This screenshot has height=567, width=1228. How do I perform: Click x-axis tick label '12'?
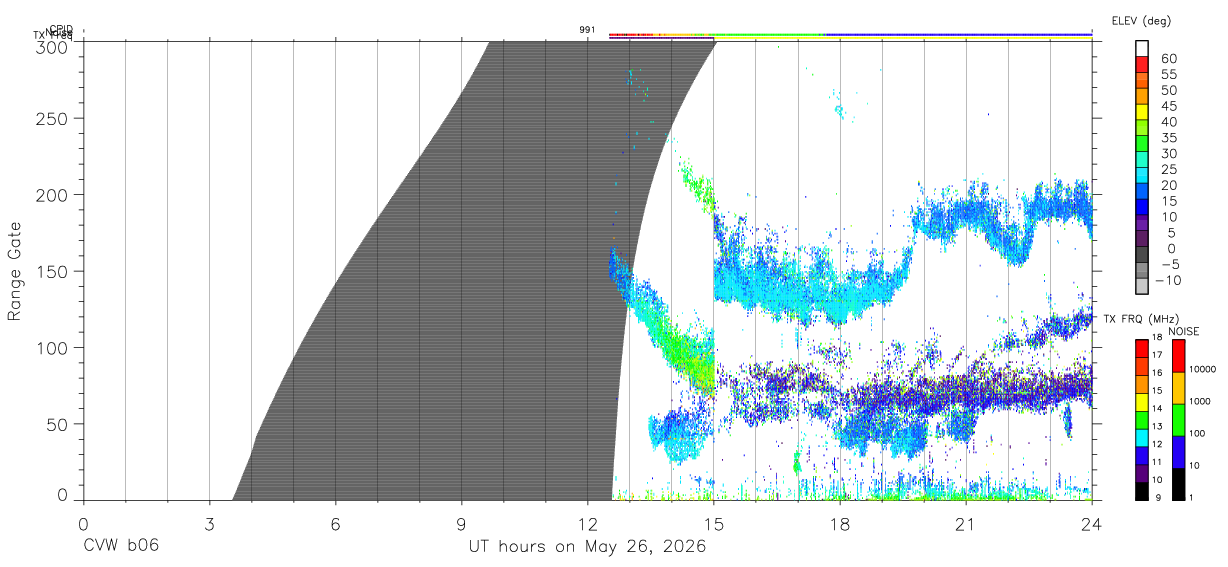587,525
